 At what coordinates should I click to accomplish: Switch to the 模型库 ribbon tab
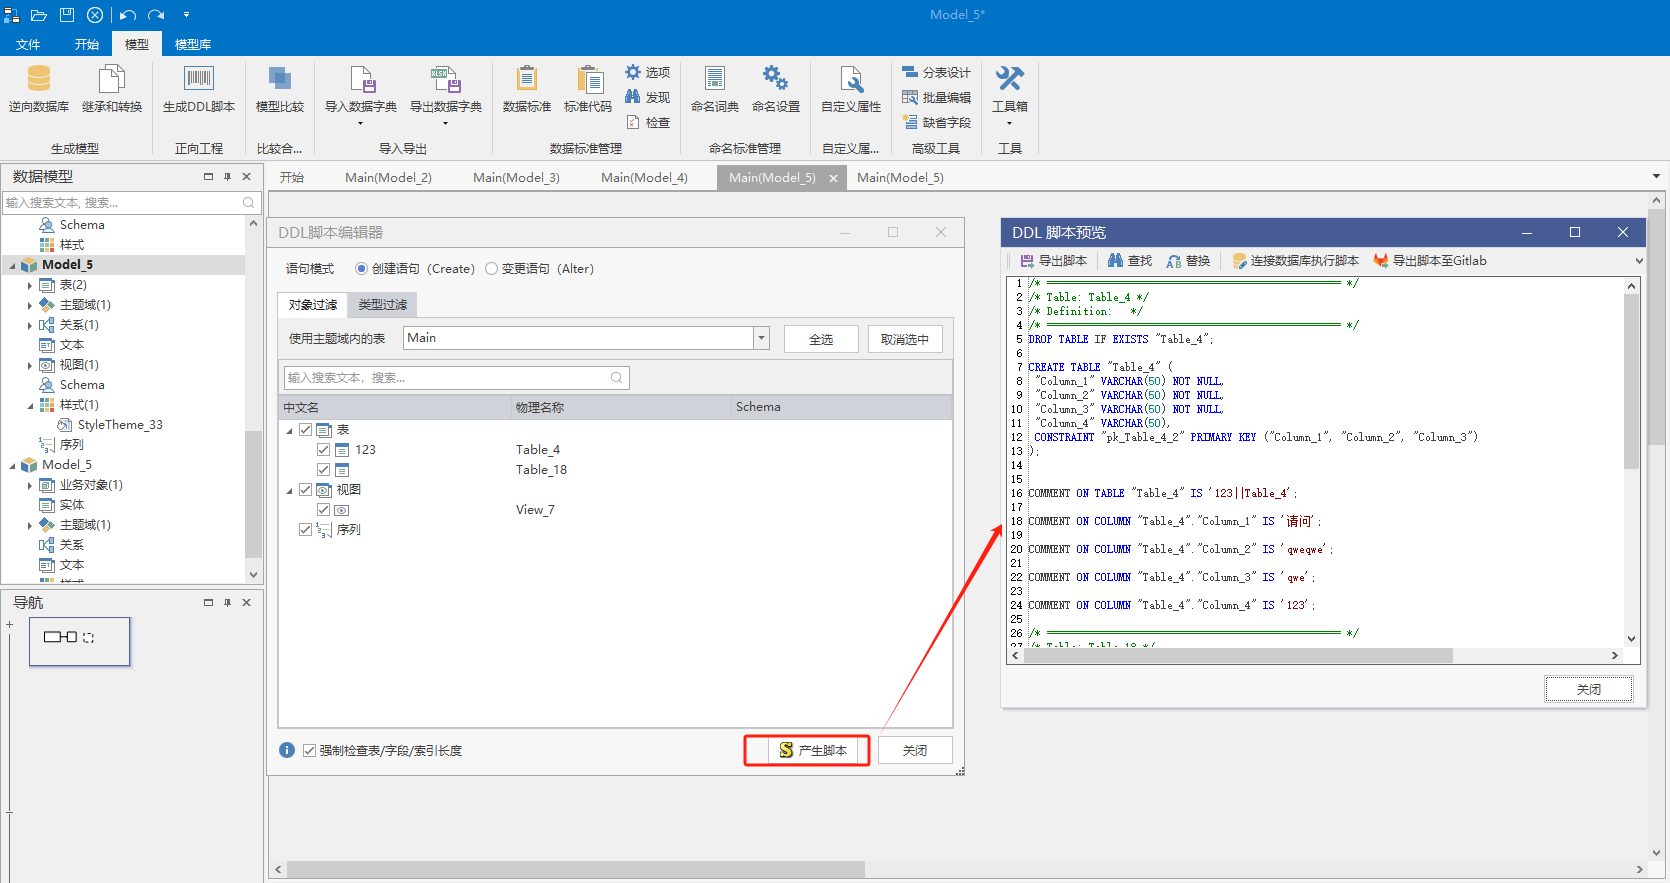tap(193, 44)
